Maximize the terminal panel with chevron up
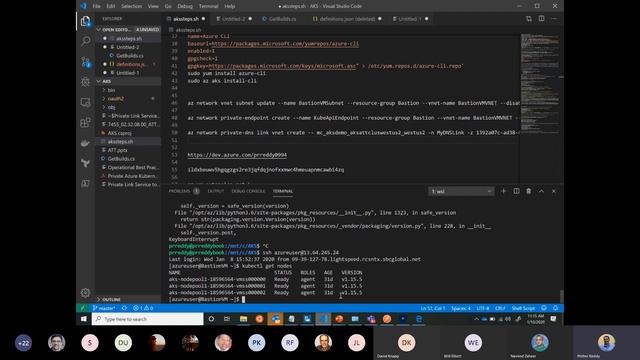640x360 pixels. [541, 191]
